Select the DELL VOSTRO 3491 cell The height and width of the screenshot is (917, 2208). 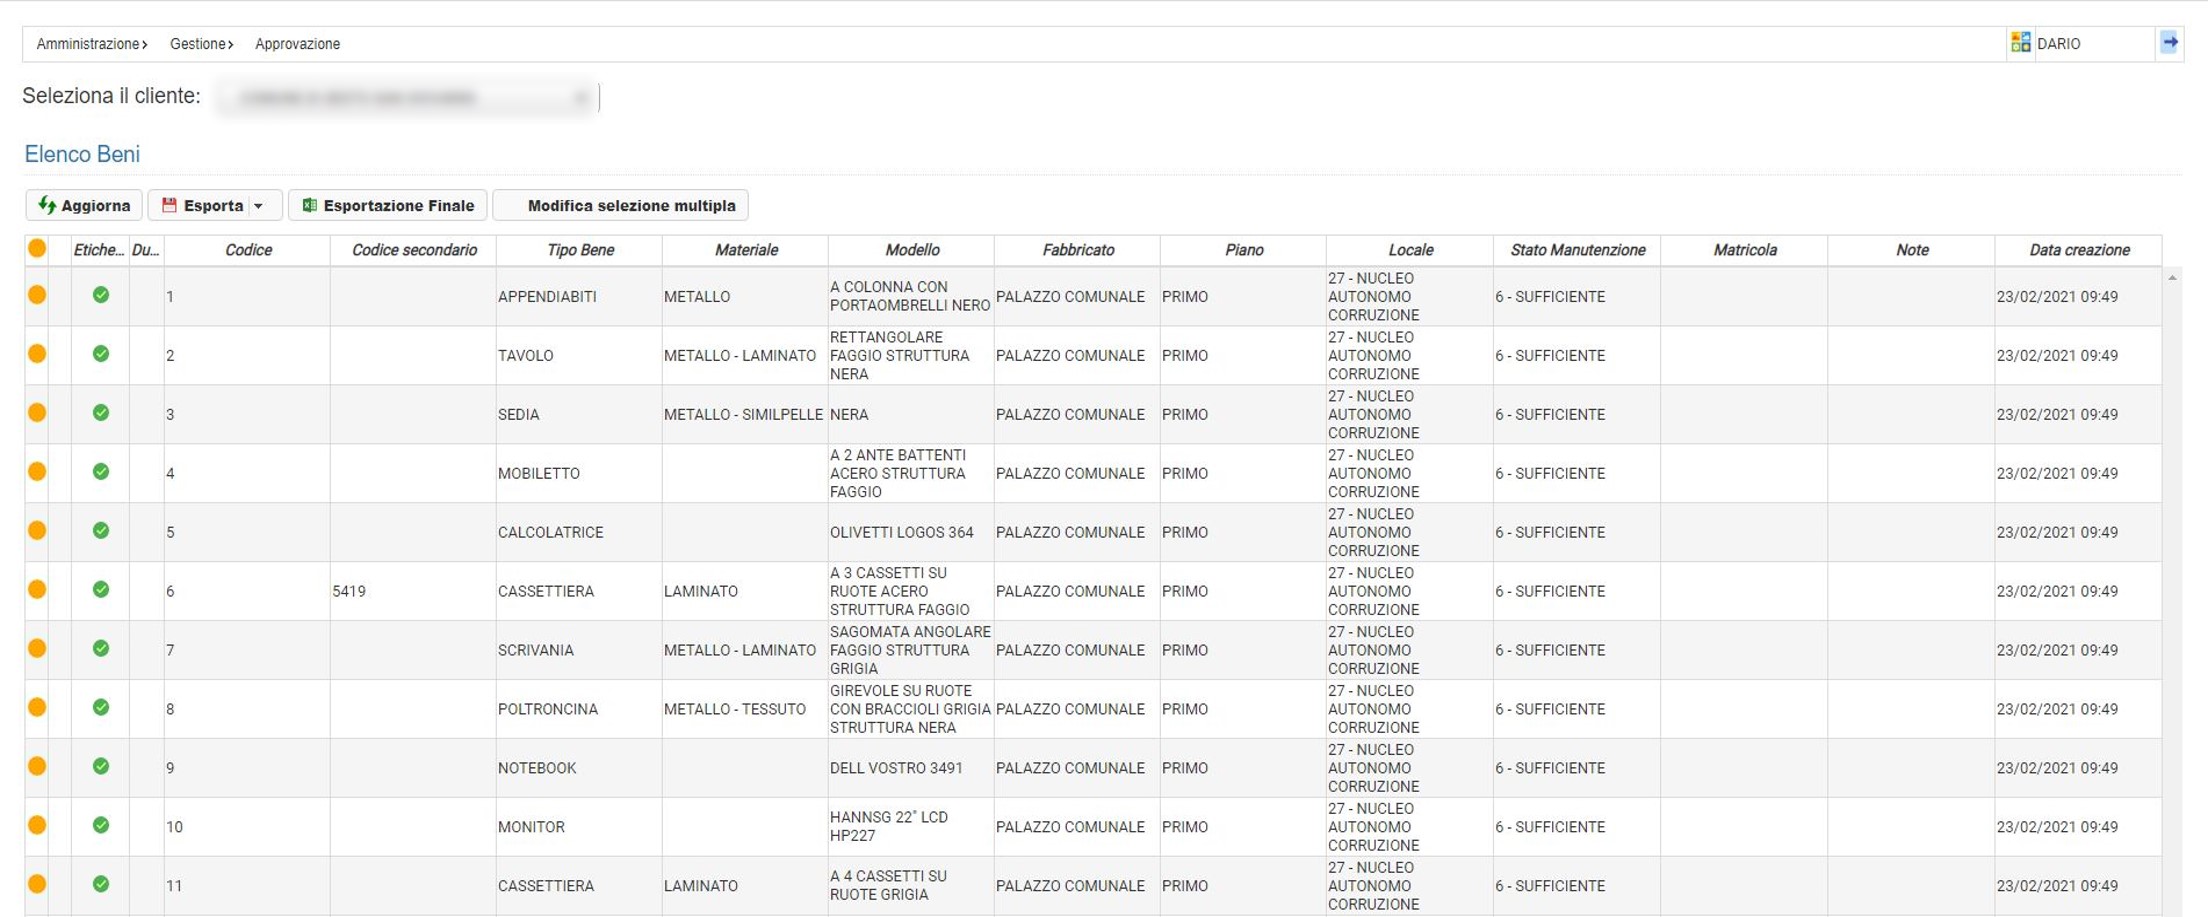911,768
